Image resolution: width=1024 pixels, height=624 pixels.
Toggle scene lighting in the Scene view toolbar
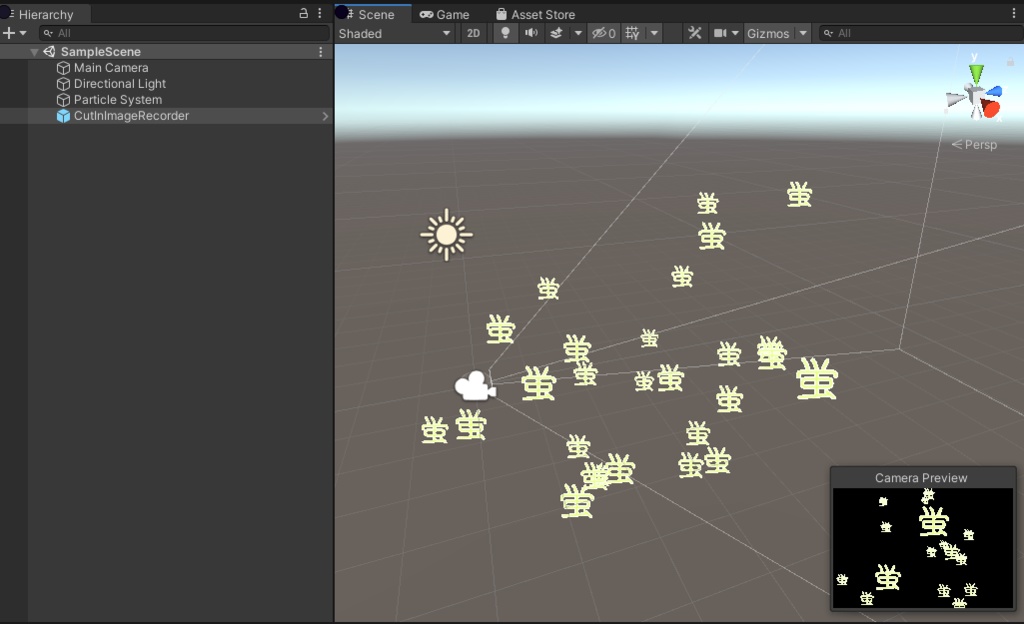point(505,33)
